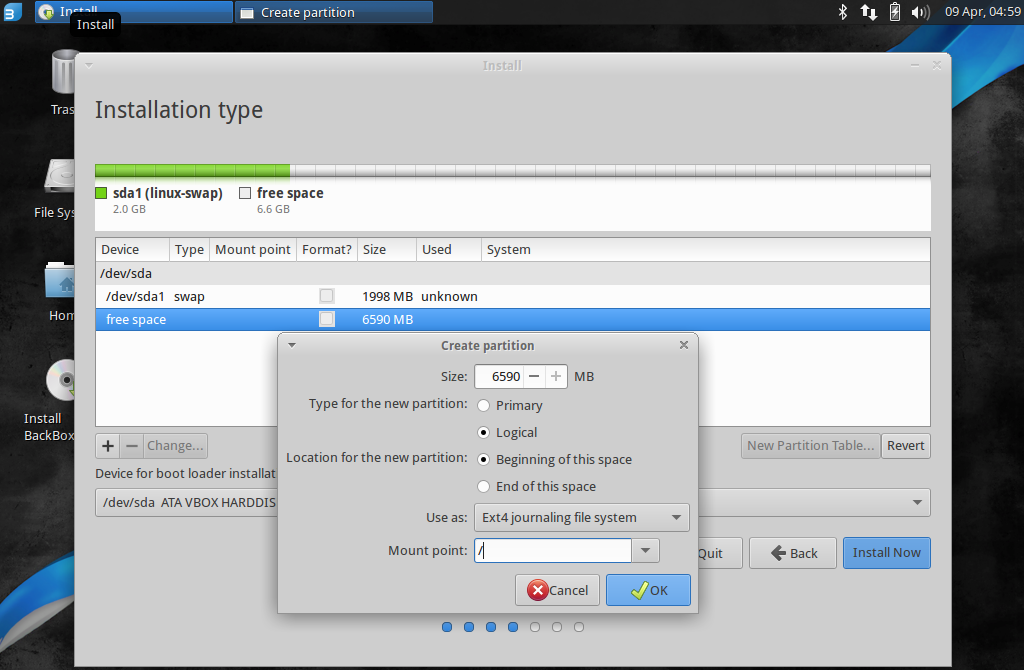This screenshot has width=1024, height=670.
Task: Sort by the Used column header
Action: (449, 249)
